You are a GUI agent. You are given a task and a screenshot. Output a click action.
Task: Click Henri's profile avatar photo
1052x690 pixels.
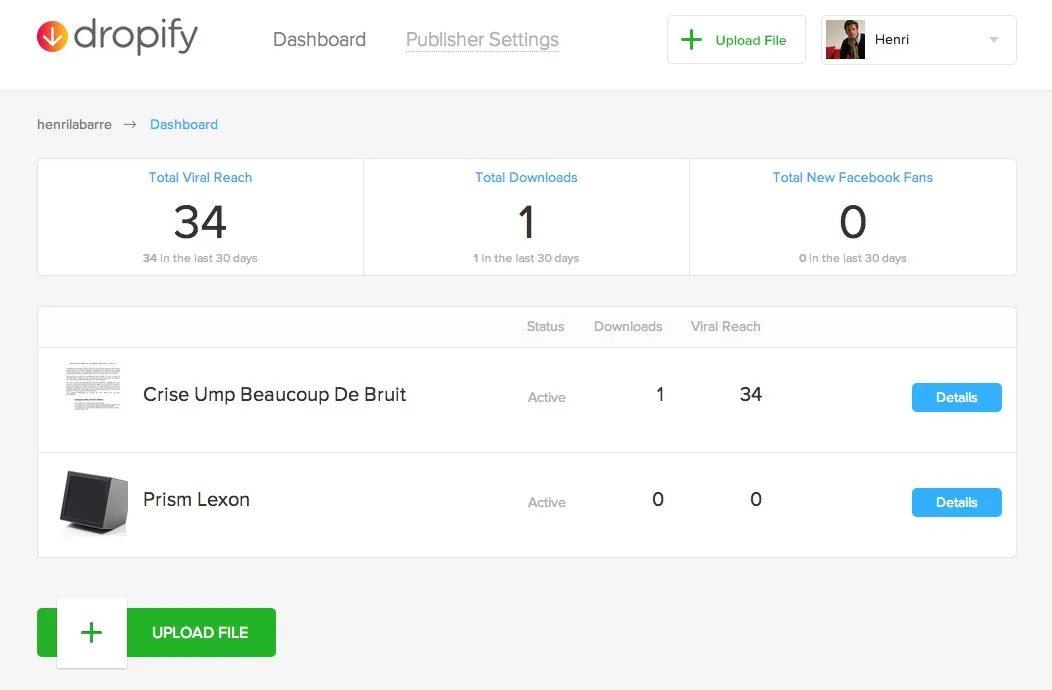click(x=845, y=40)
